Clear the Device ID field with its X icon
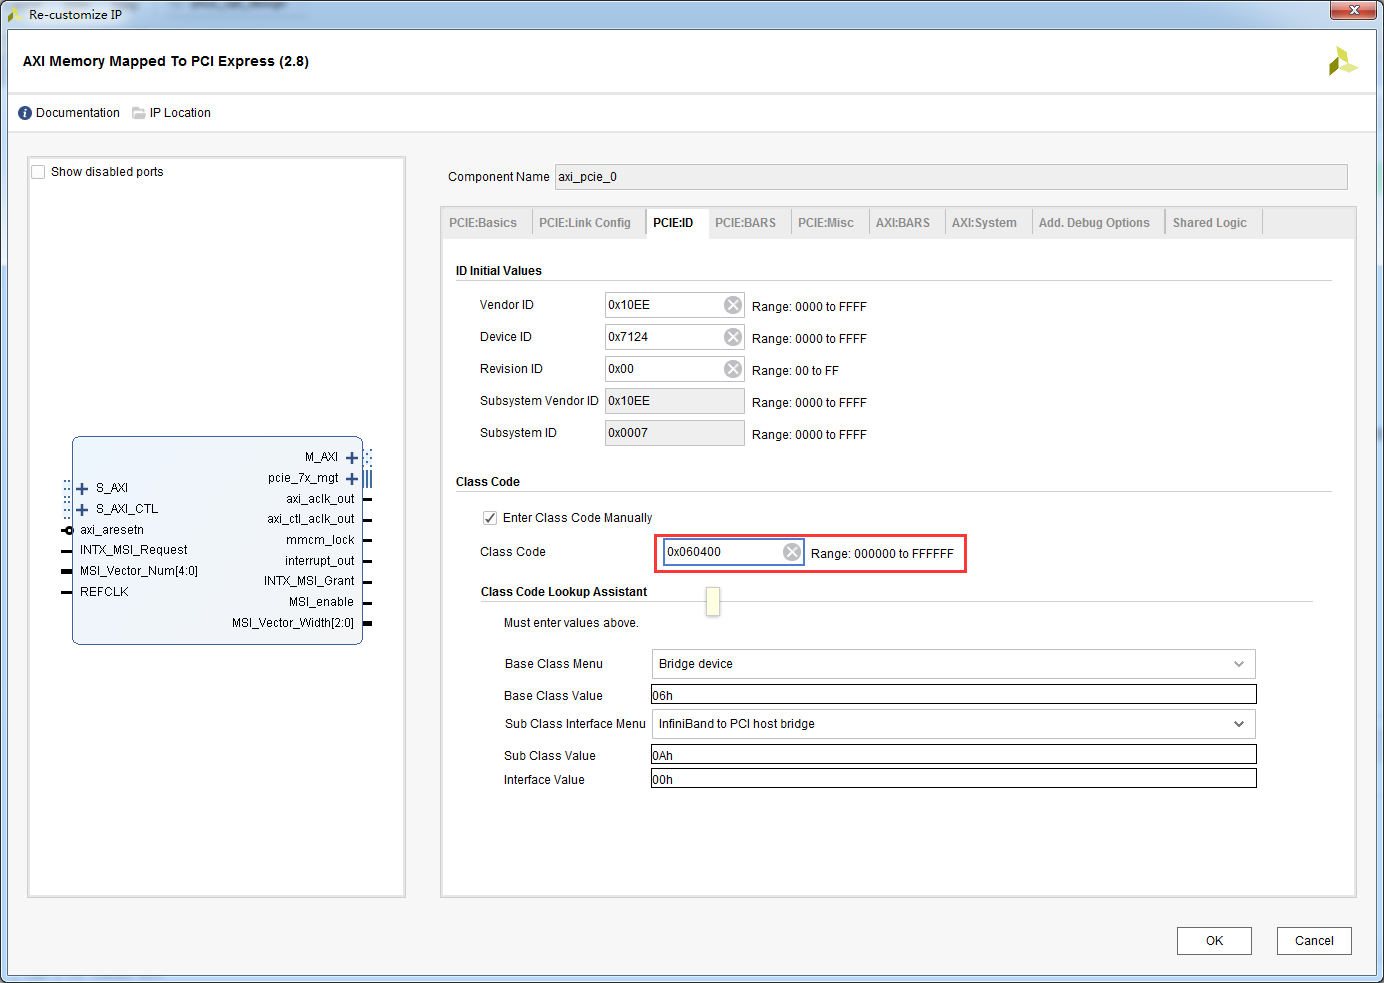This screenshot has height=983, width=1384. (733, 337)
